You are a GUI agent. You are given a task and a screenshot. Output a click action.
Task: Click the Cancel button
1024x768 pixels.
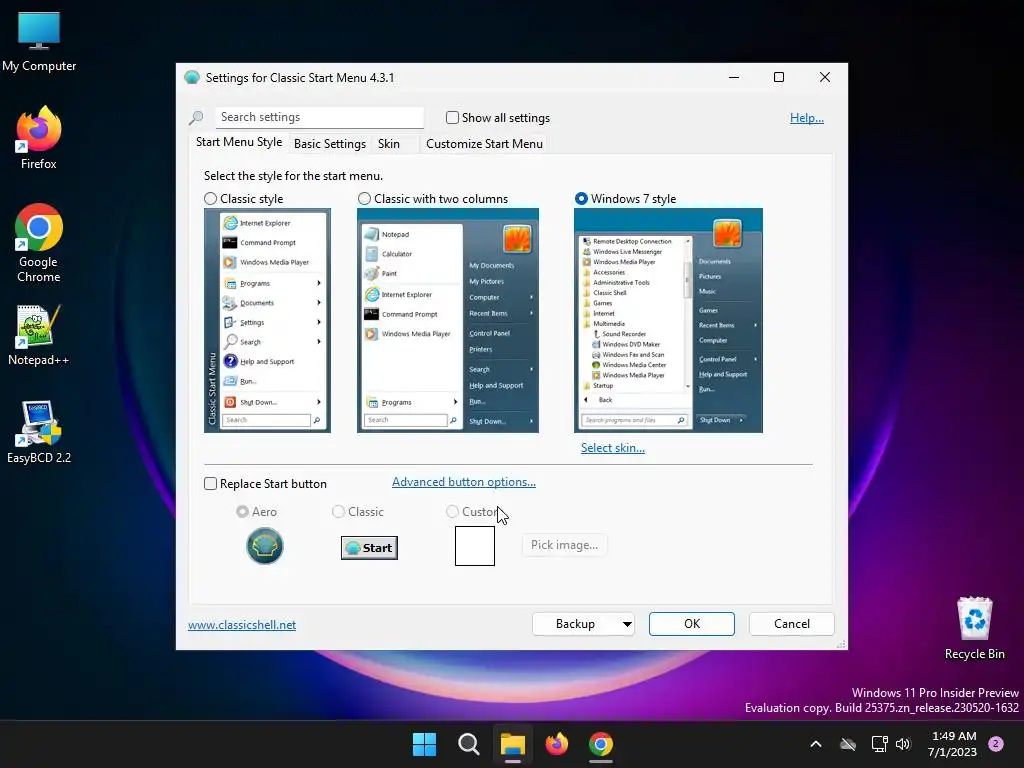pyautogui.click(x=792, y=624)
